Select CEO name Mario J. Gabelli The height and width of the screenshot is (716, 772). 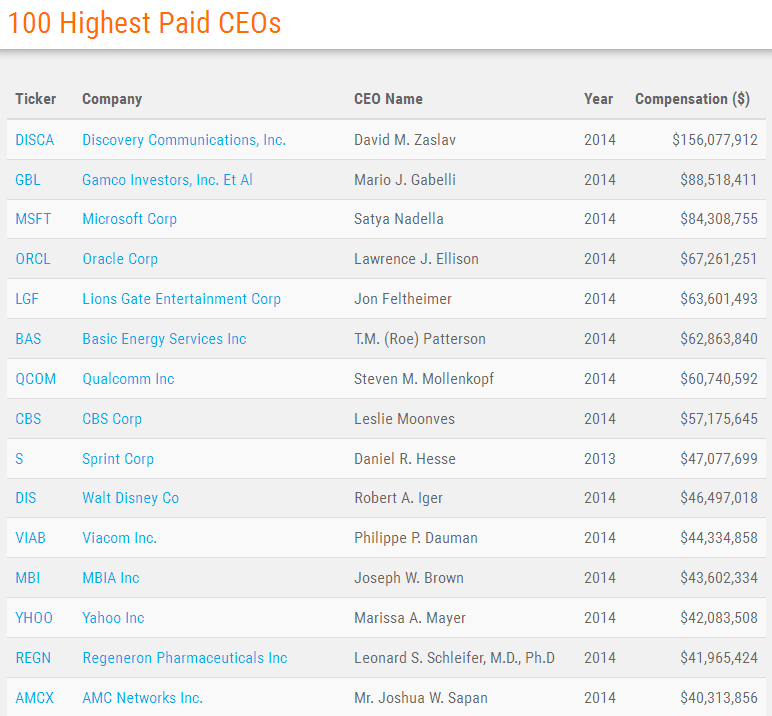(405, 180)
